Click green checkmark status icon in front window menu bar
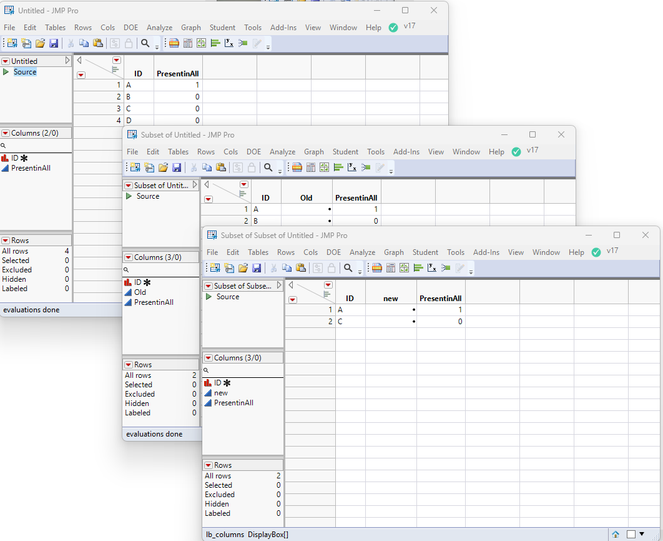663x541 pixels. point(596,253)
